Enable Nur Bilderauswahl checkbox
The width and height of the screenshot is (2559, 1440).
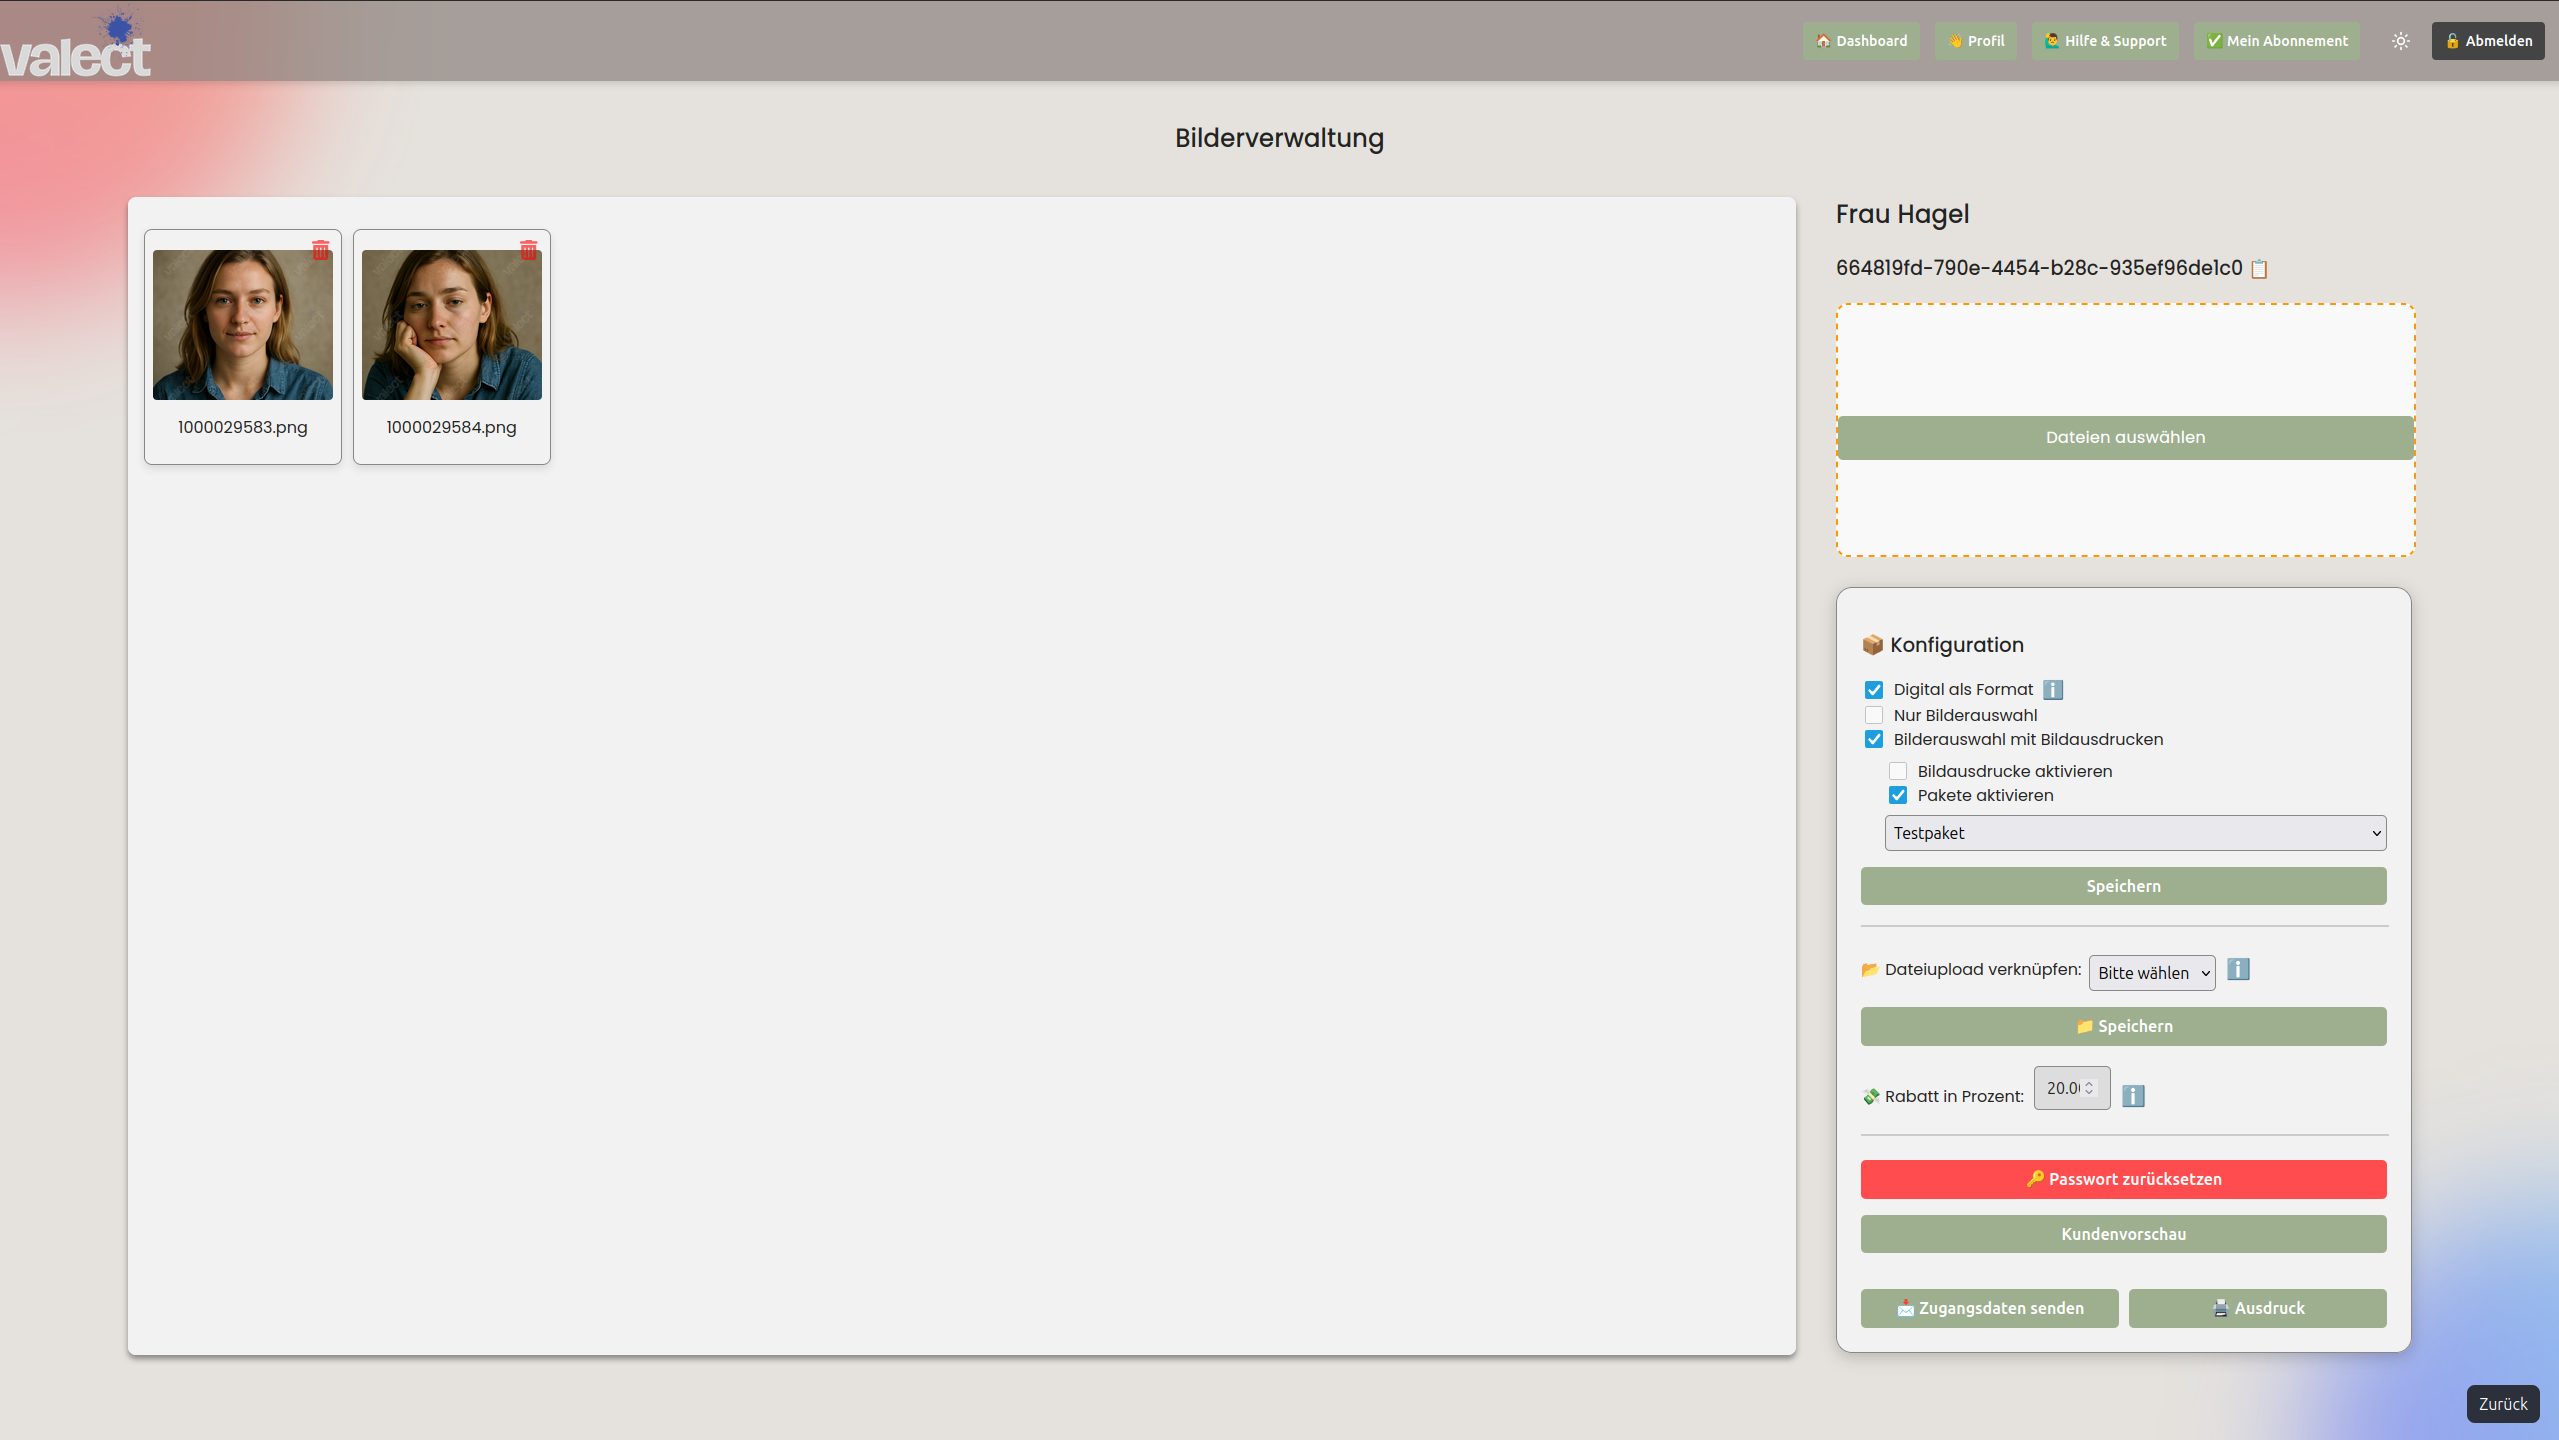pos(1874,715)
